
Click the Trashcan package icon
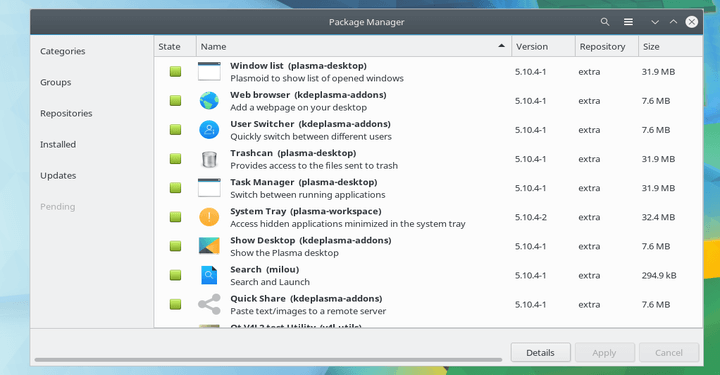[209, 159]
